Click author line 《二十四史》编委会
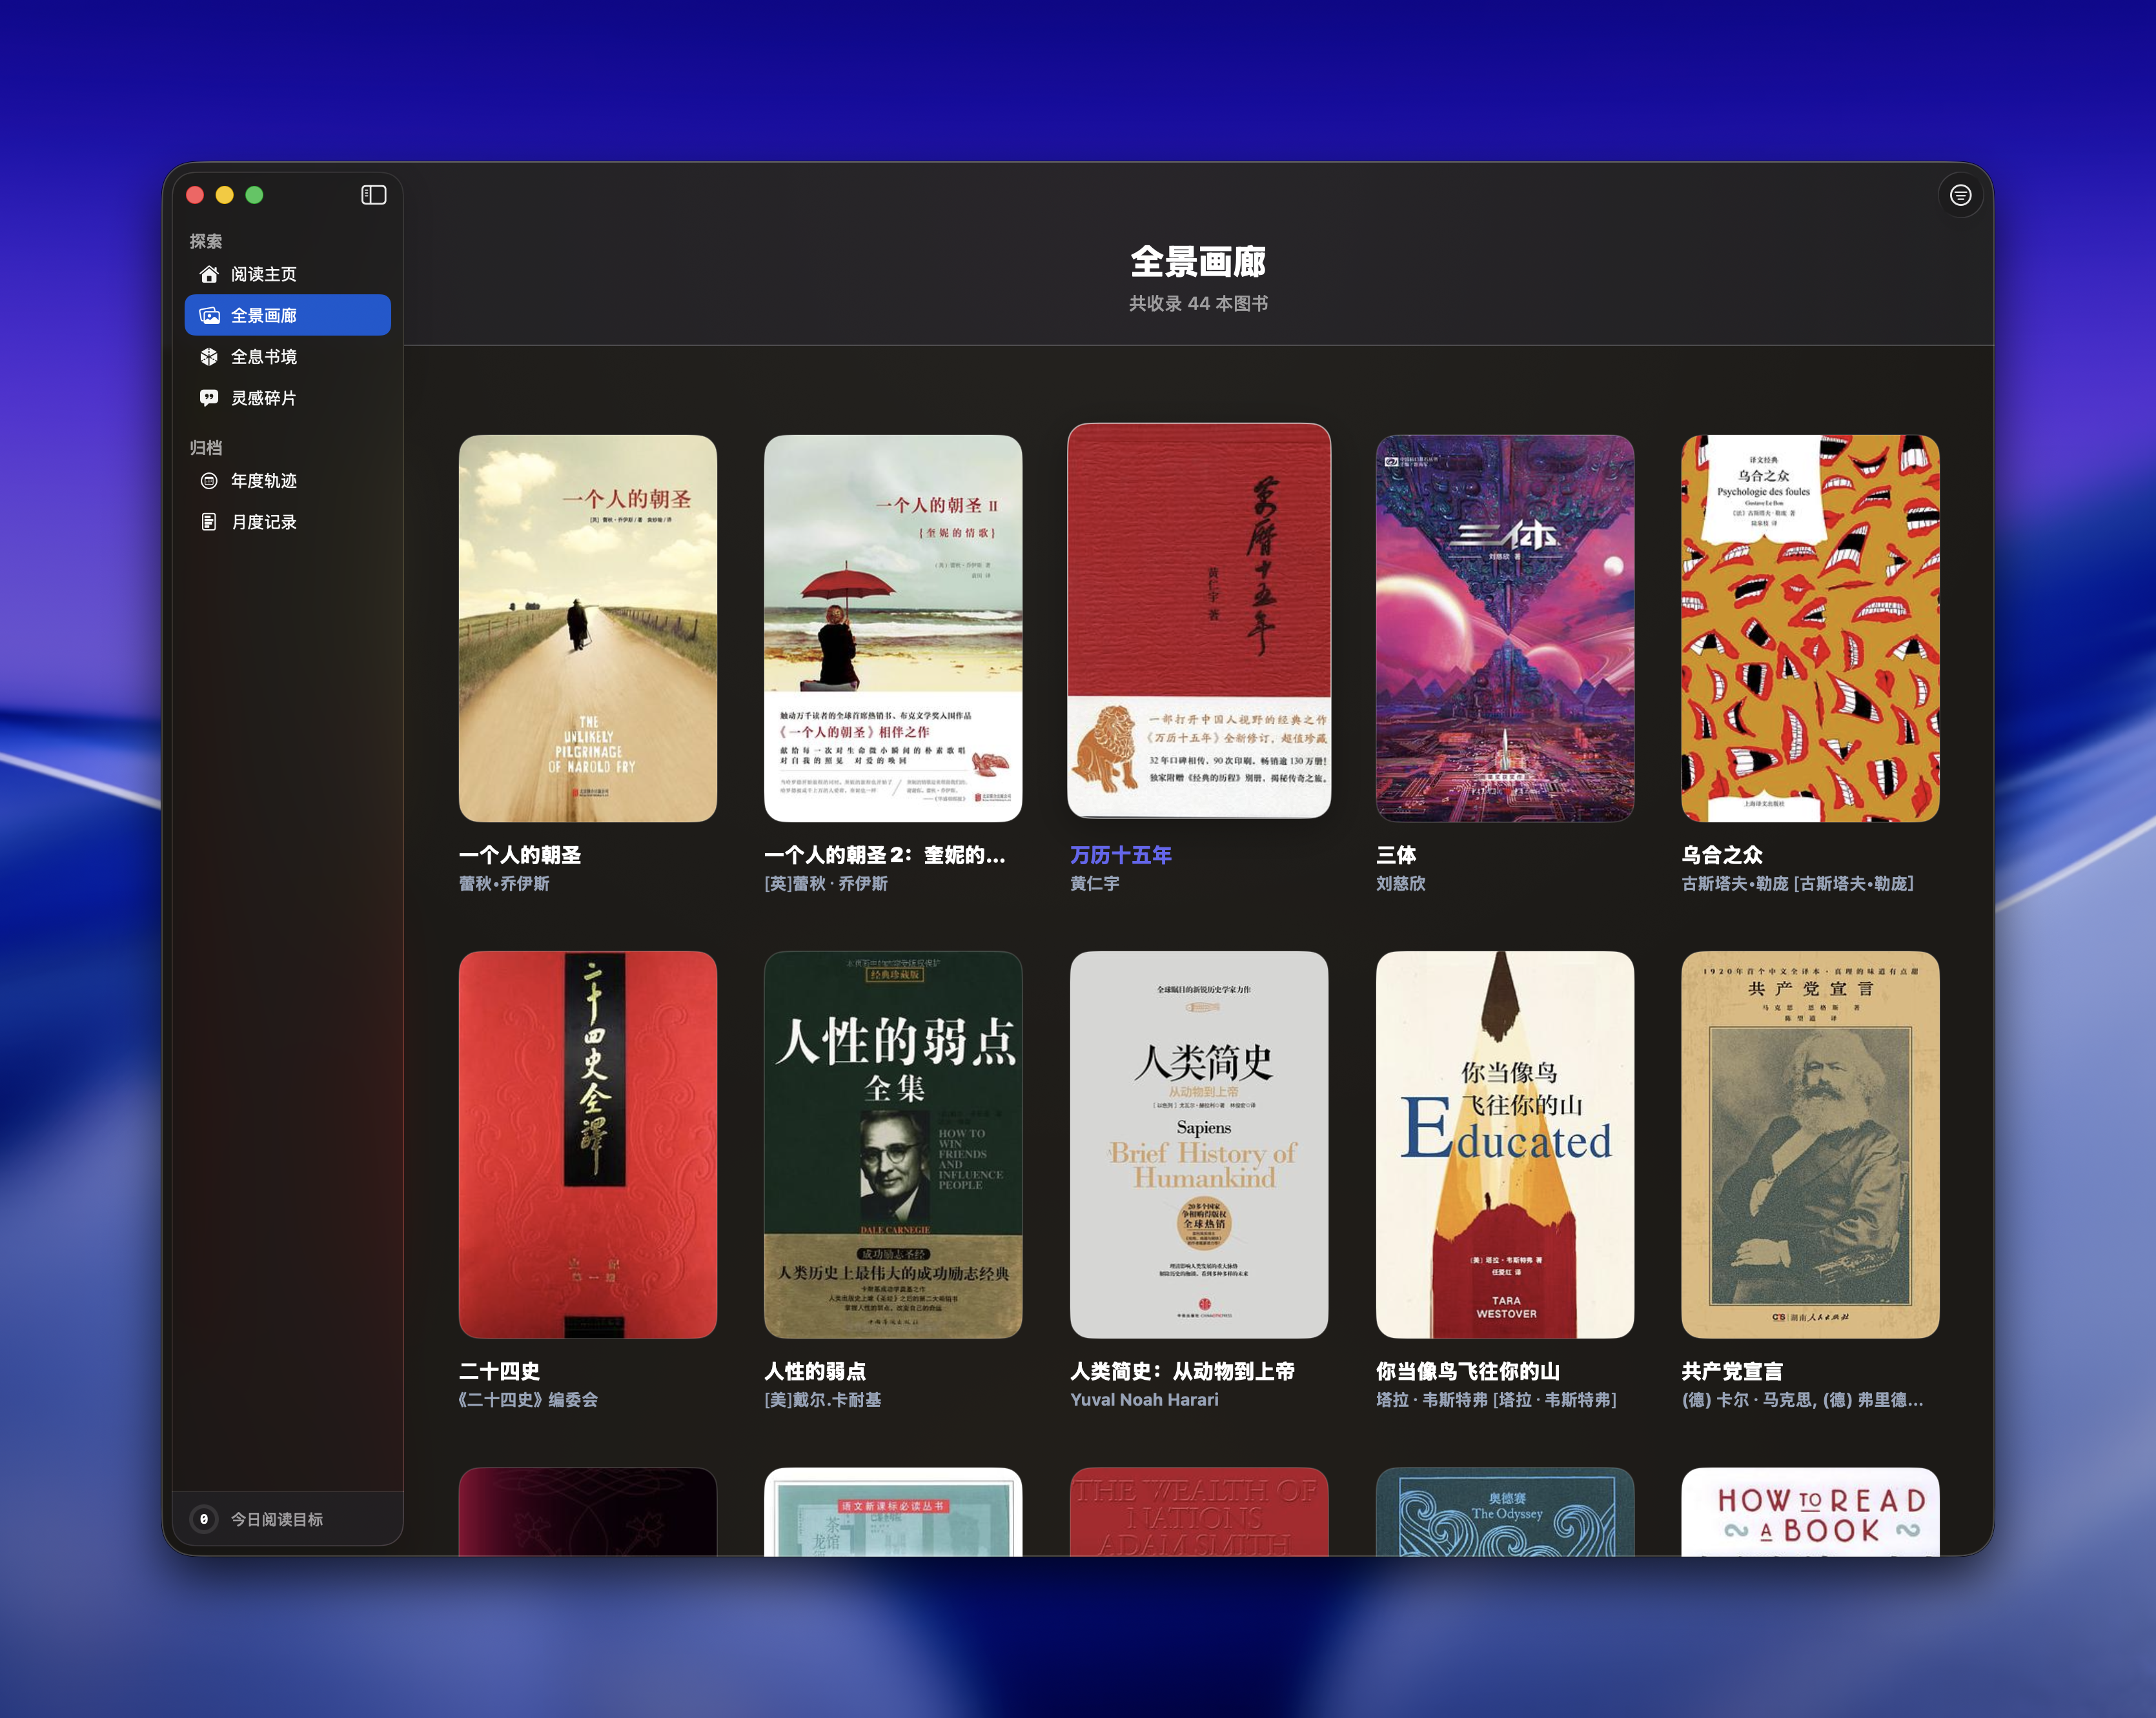 [528, 1400]
